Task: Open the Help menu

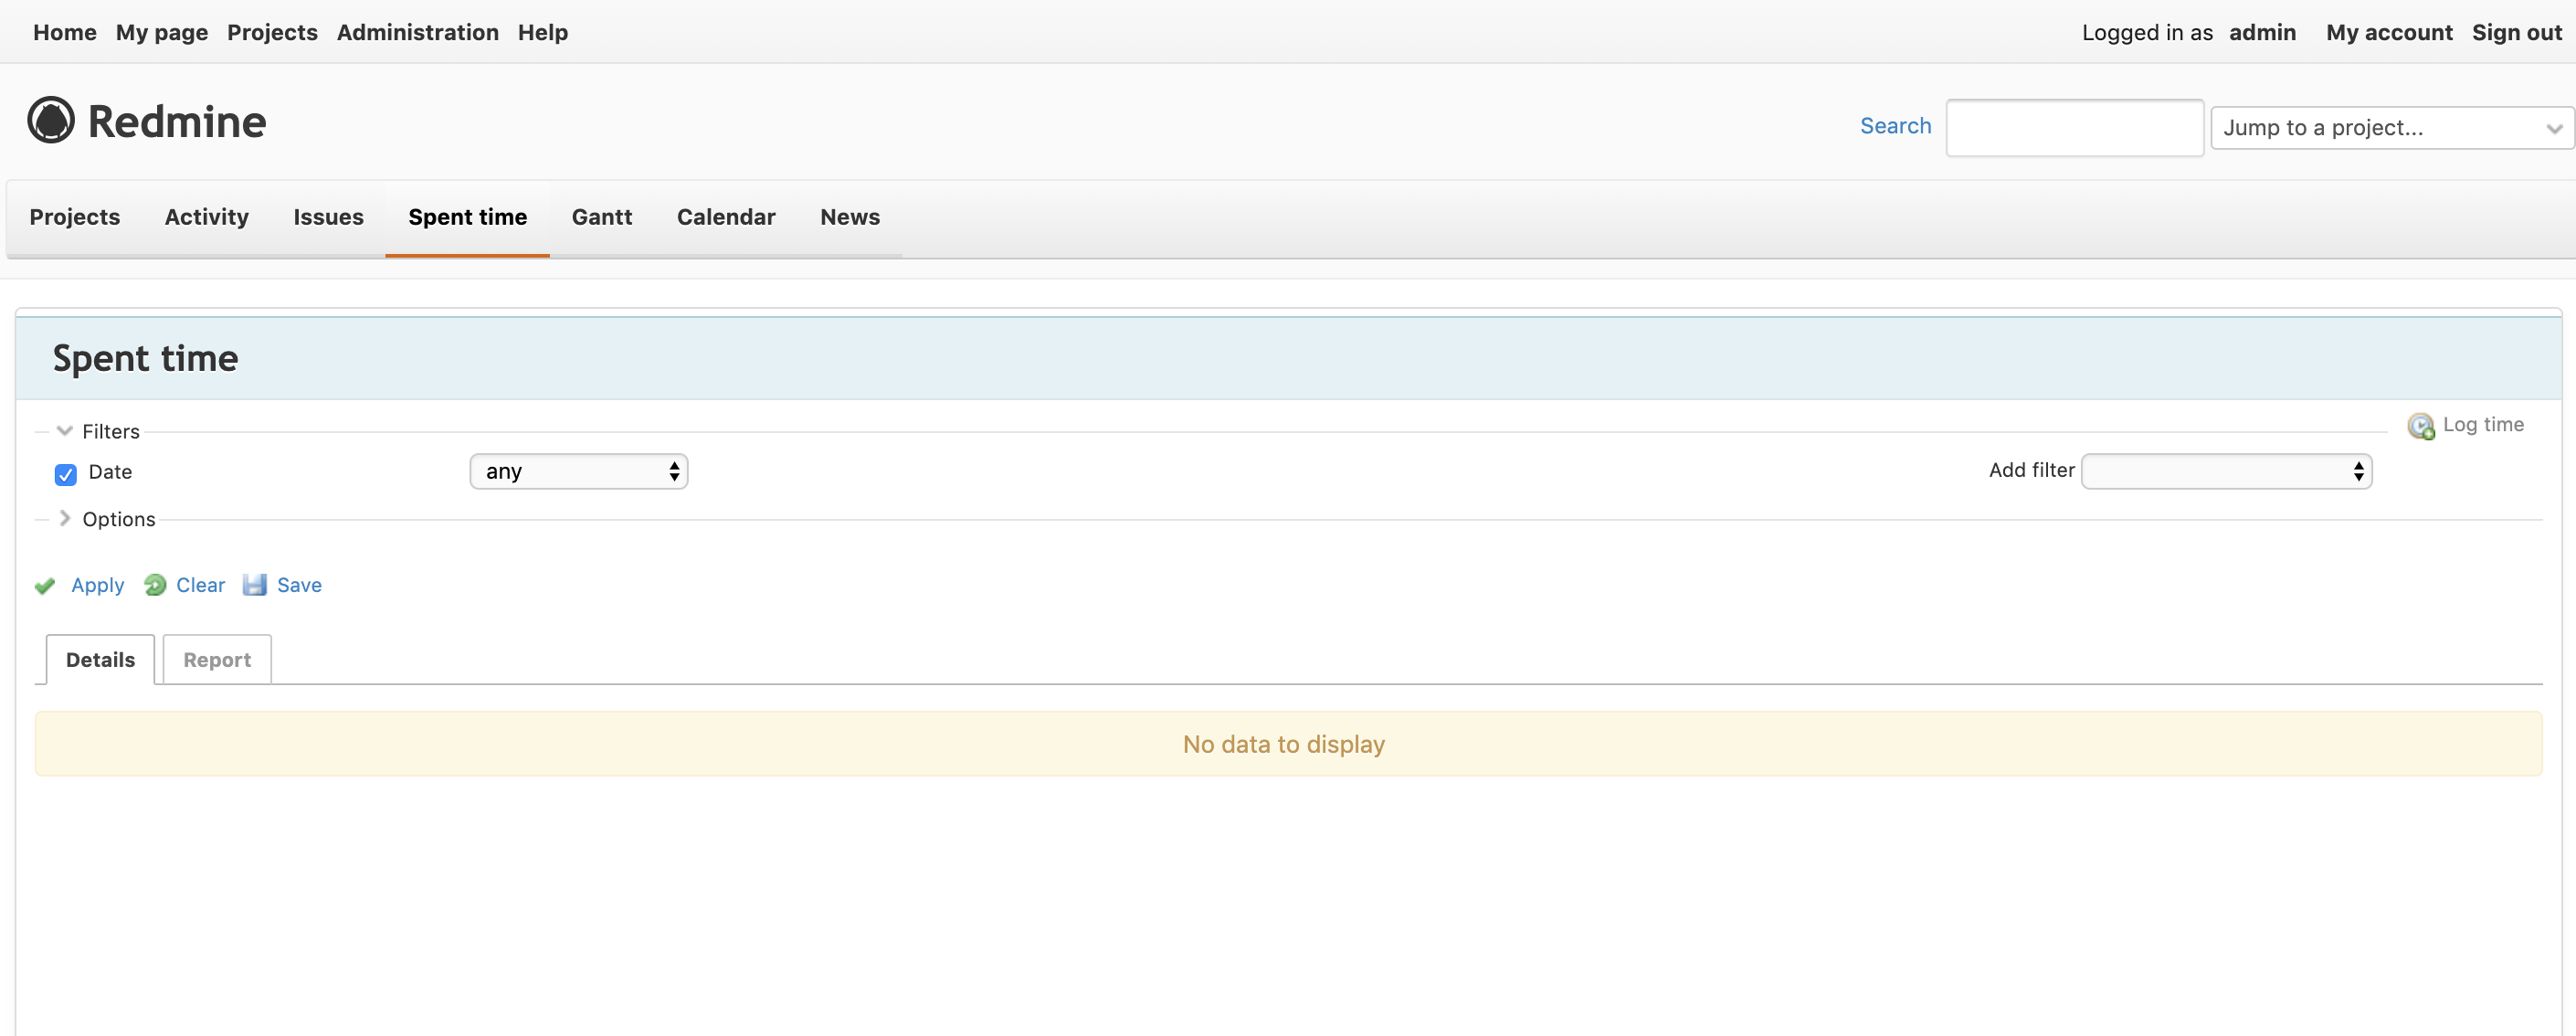Action: pyautogui.click(x=543, y=32)
